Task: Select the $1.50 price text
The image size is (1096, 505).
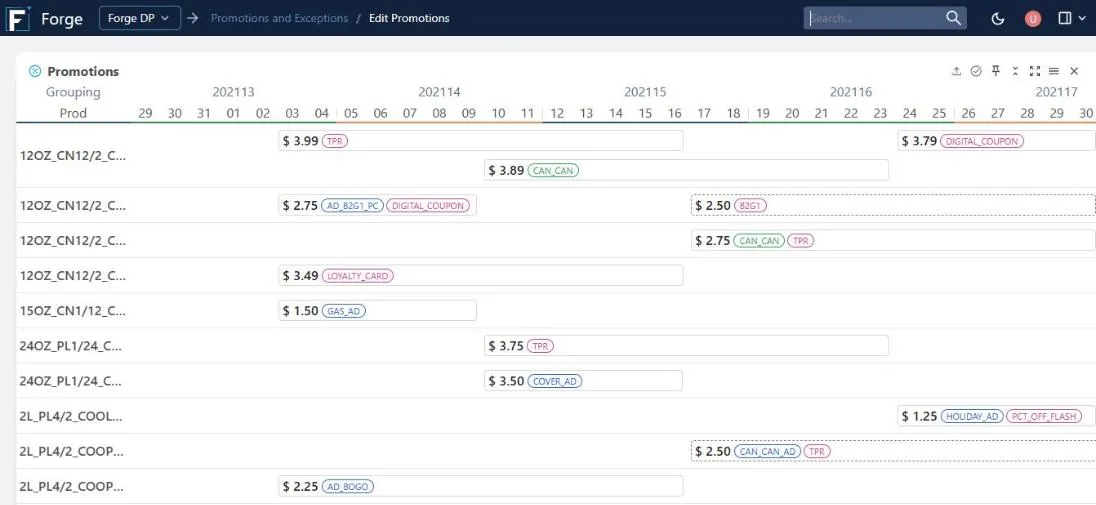Action: (301, 311)
